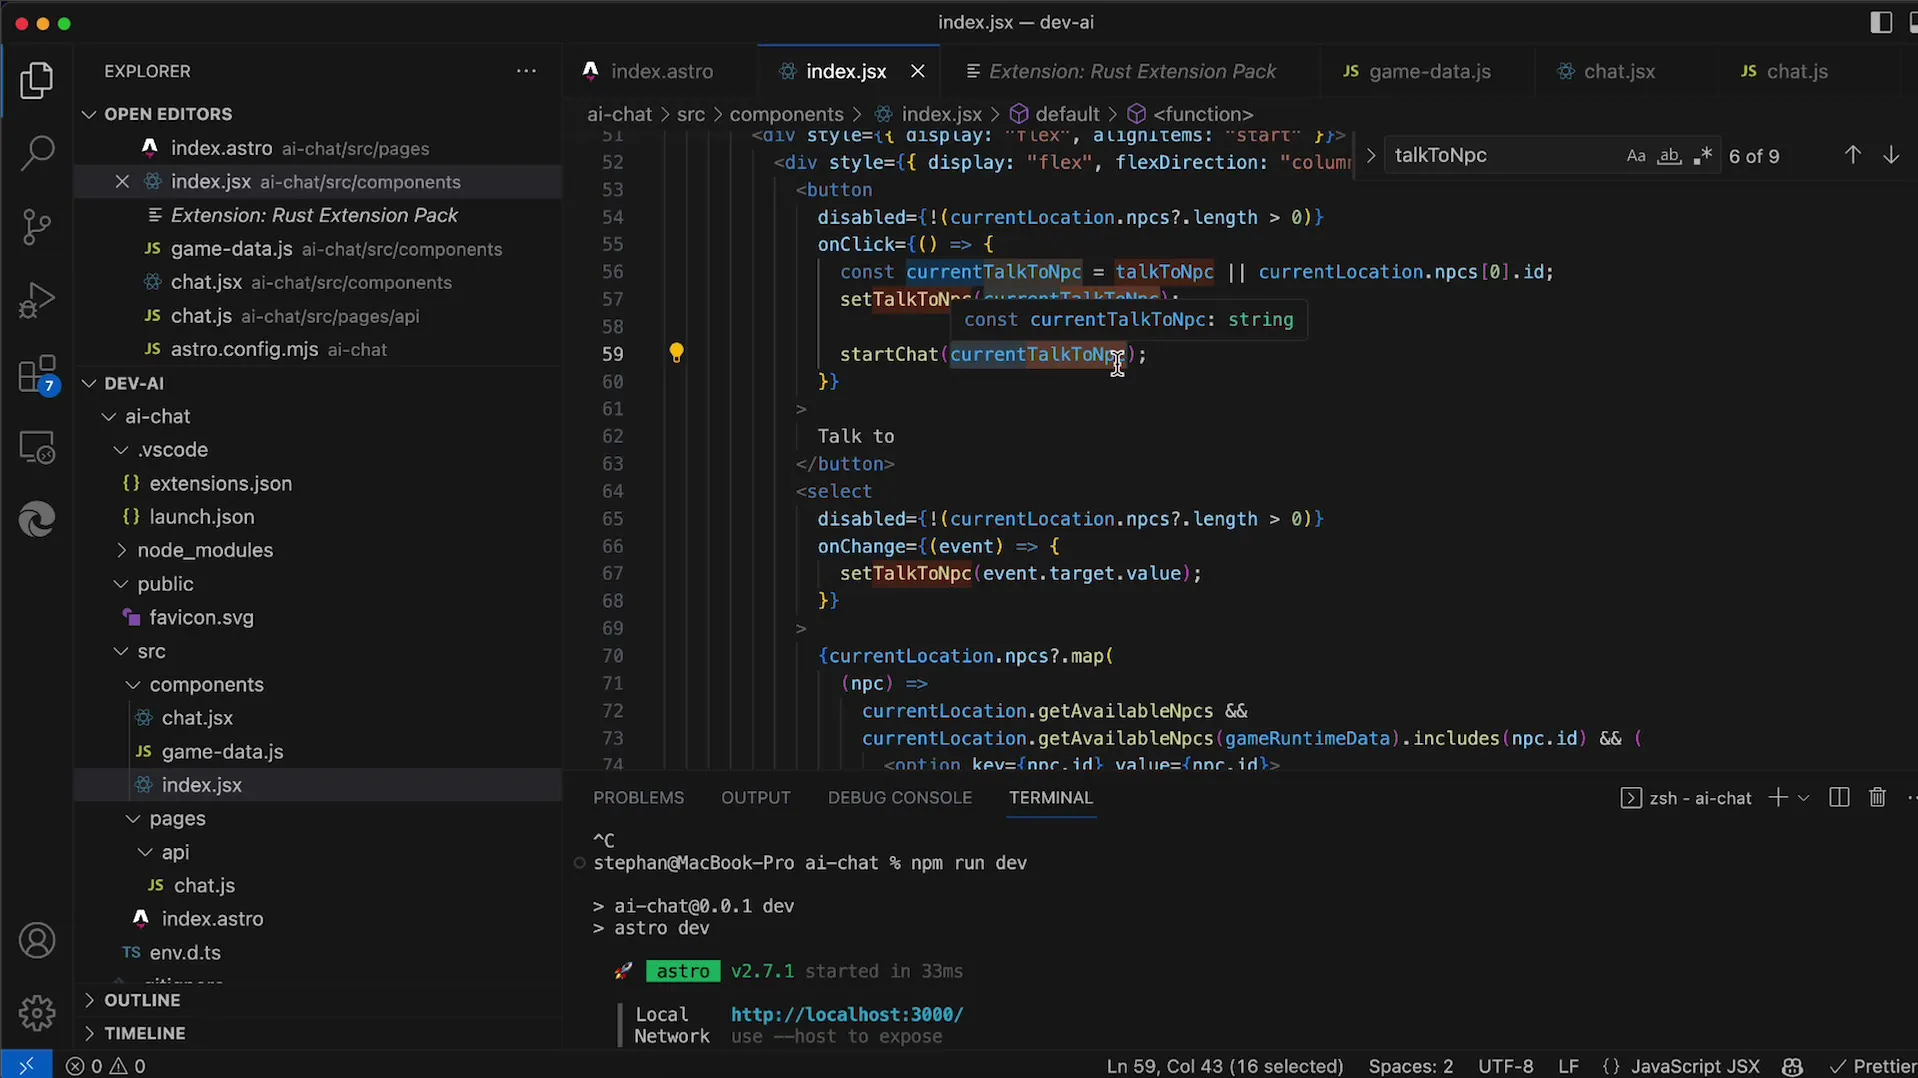The image size is (1918, 1078).
Task: Click the Copilot status icon in status bar
Action: 1792,1066
